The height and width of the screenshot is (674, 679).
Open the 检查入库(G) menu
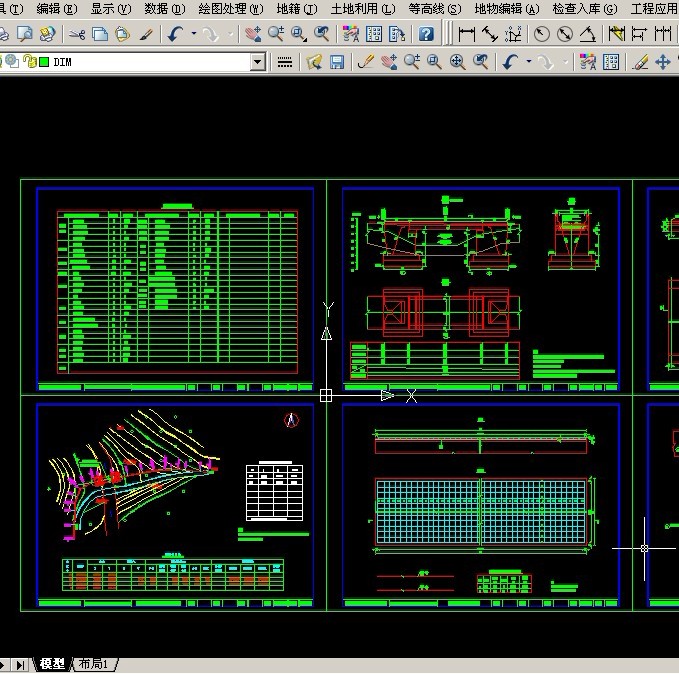coord(585,9)
